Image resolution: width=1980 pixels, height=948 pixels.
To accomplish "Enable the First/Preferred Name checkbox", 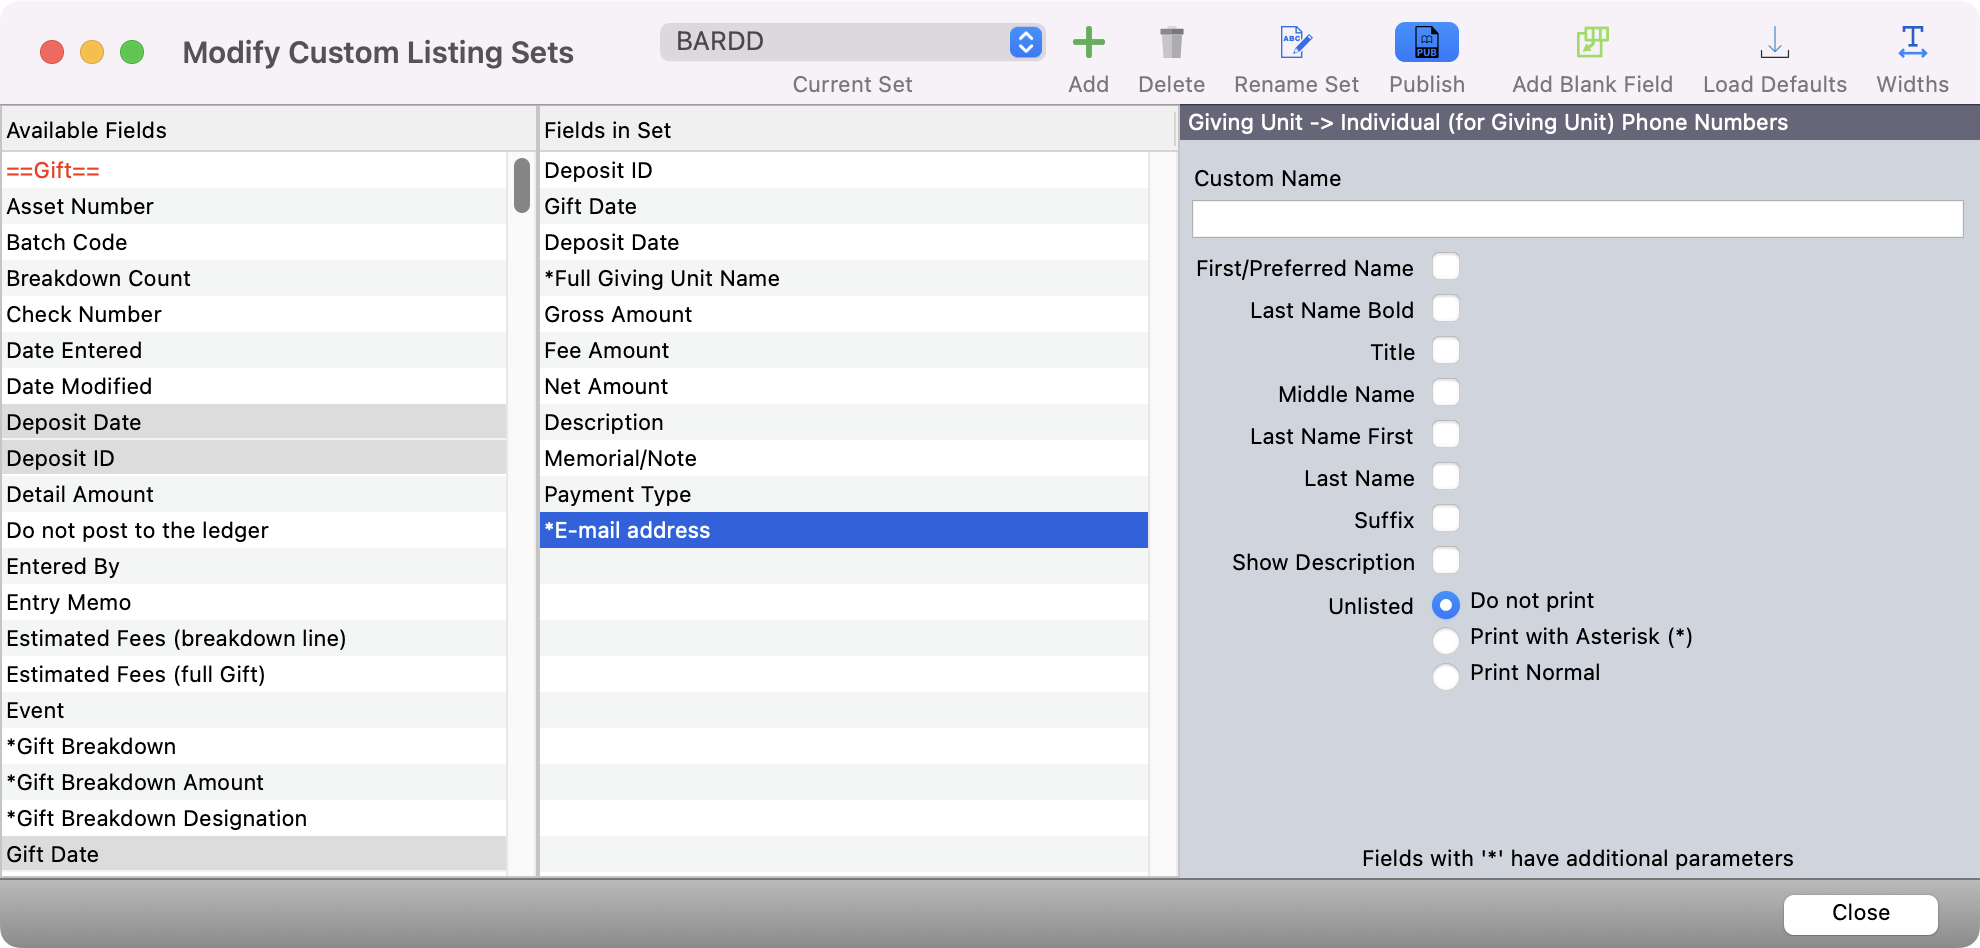I will pos(1445,267).
